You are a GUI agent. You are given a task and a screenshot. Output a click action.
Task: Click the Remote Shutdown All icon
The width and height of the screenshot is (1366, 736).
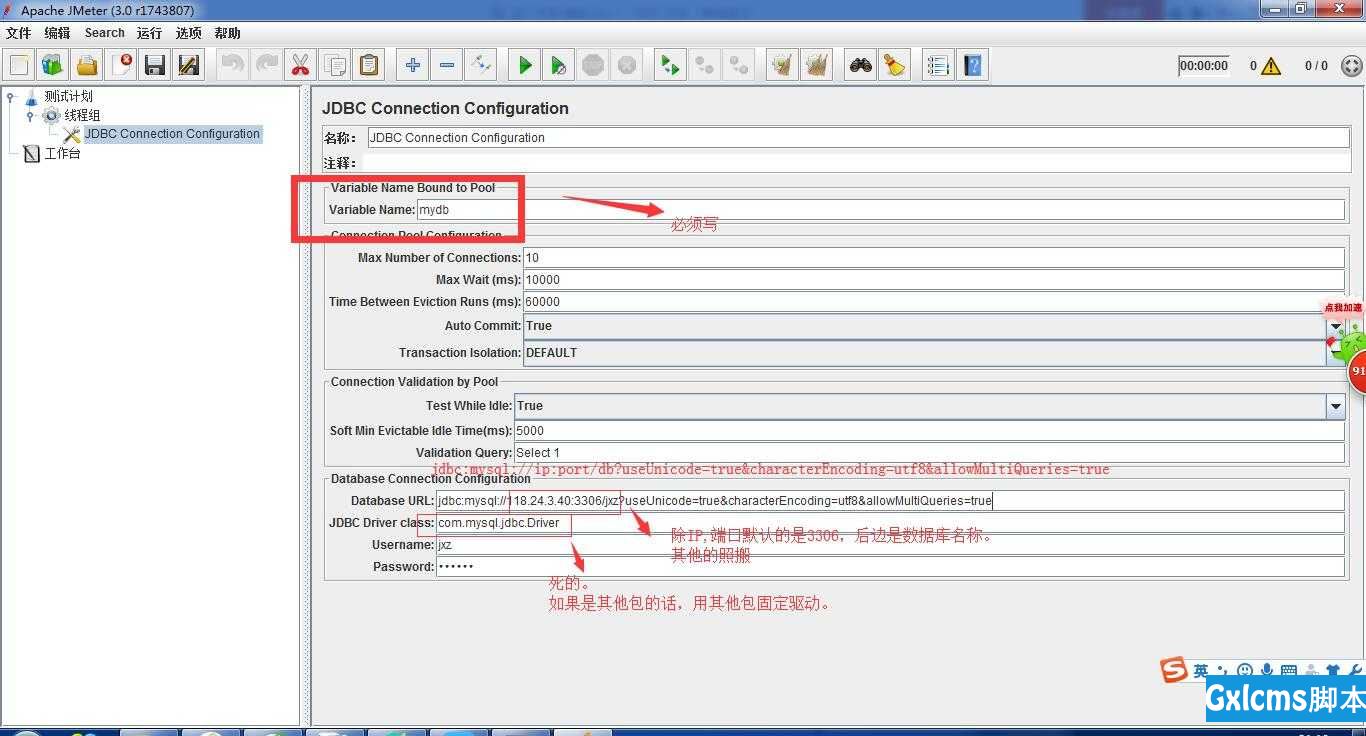739,65
